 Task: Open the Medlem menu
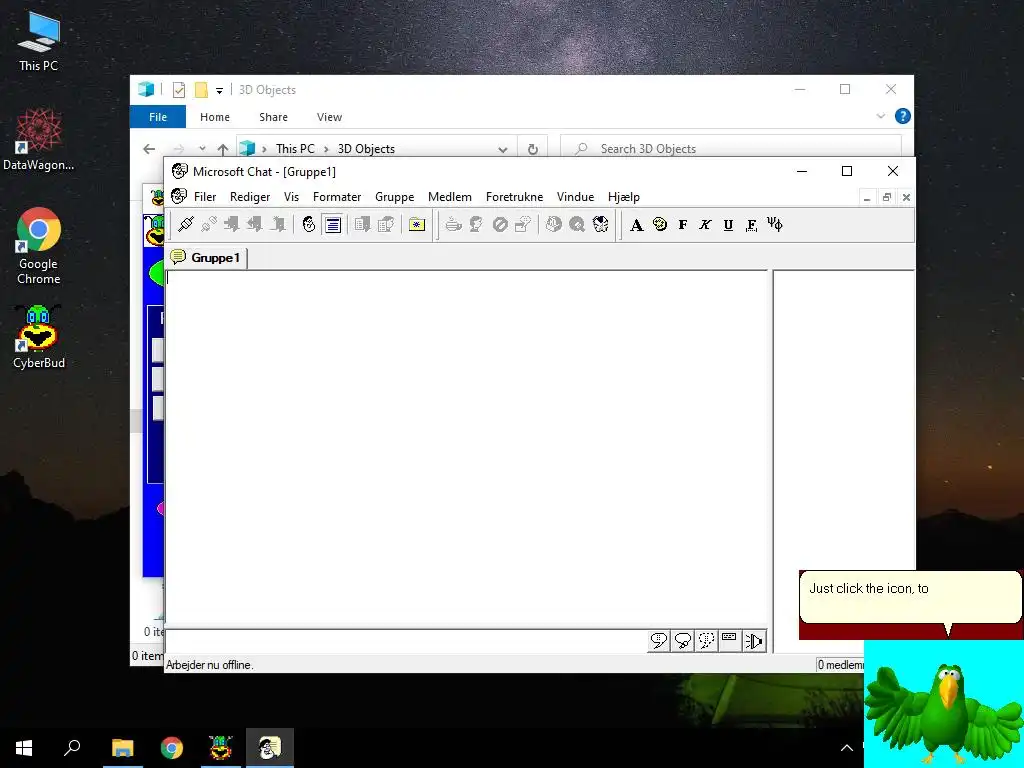click(450, 197)
